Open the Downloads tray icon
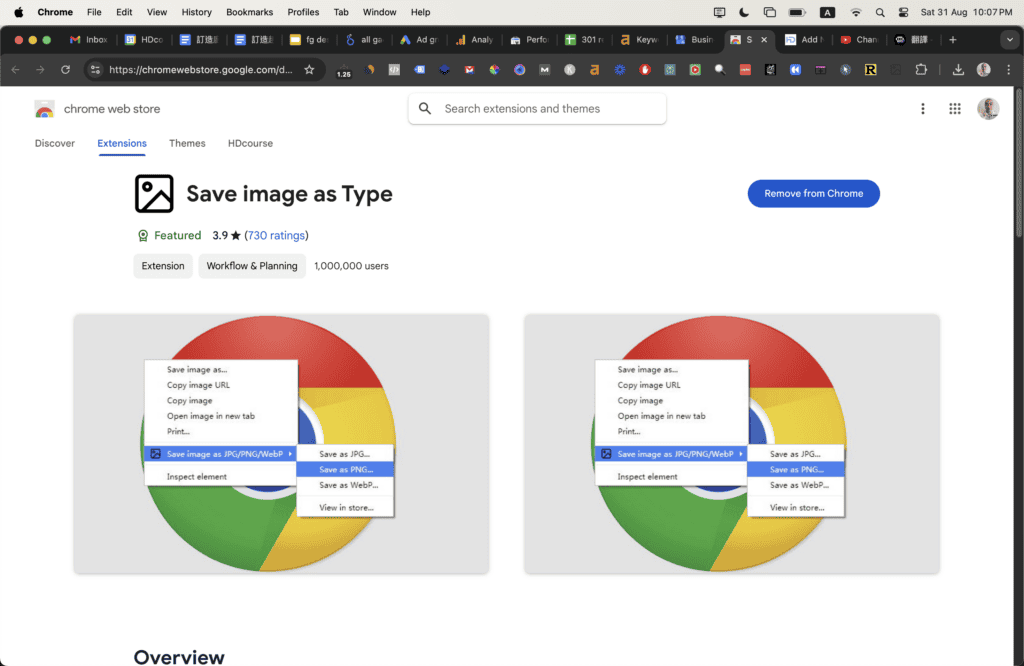 tap(958, 70)
